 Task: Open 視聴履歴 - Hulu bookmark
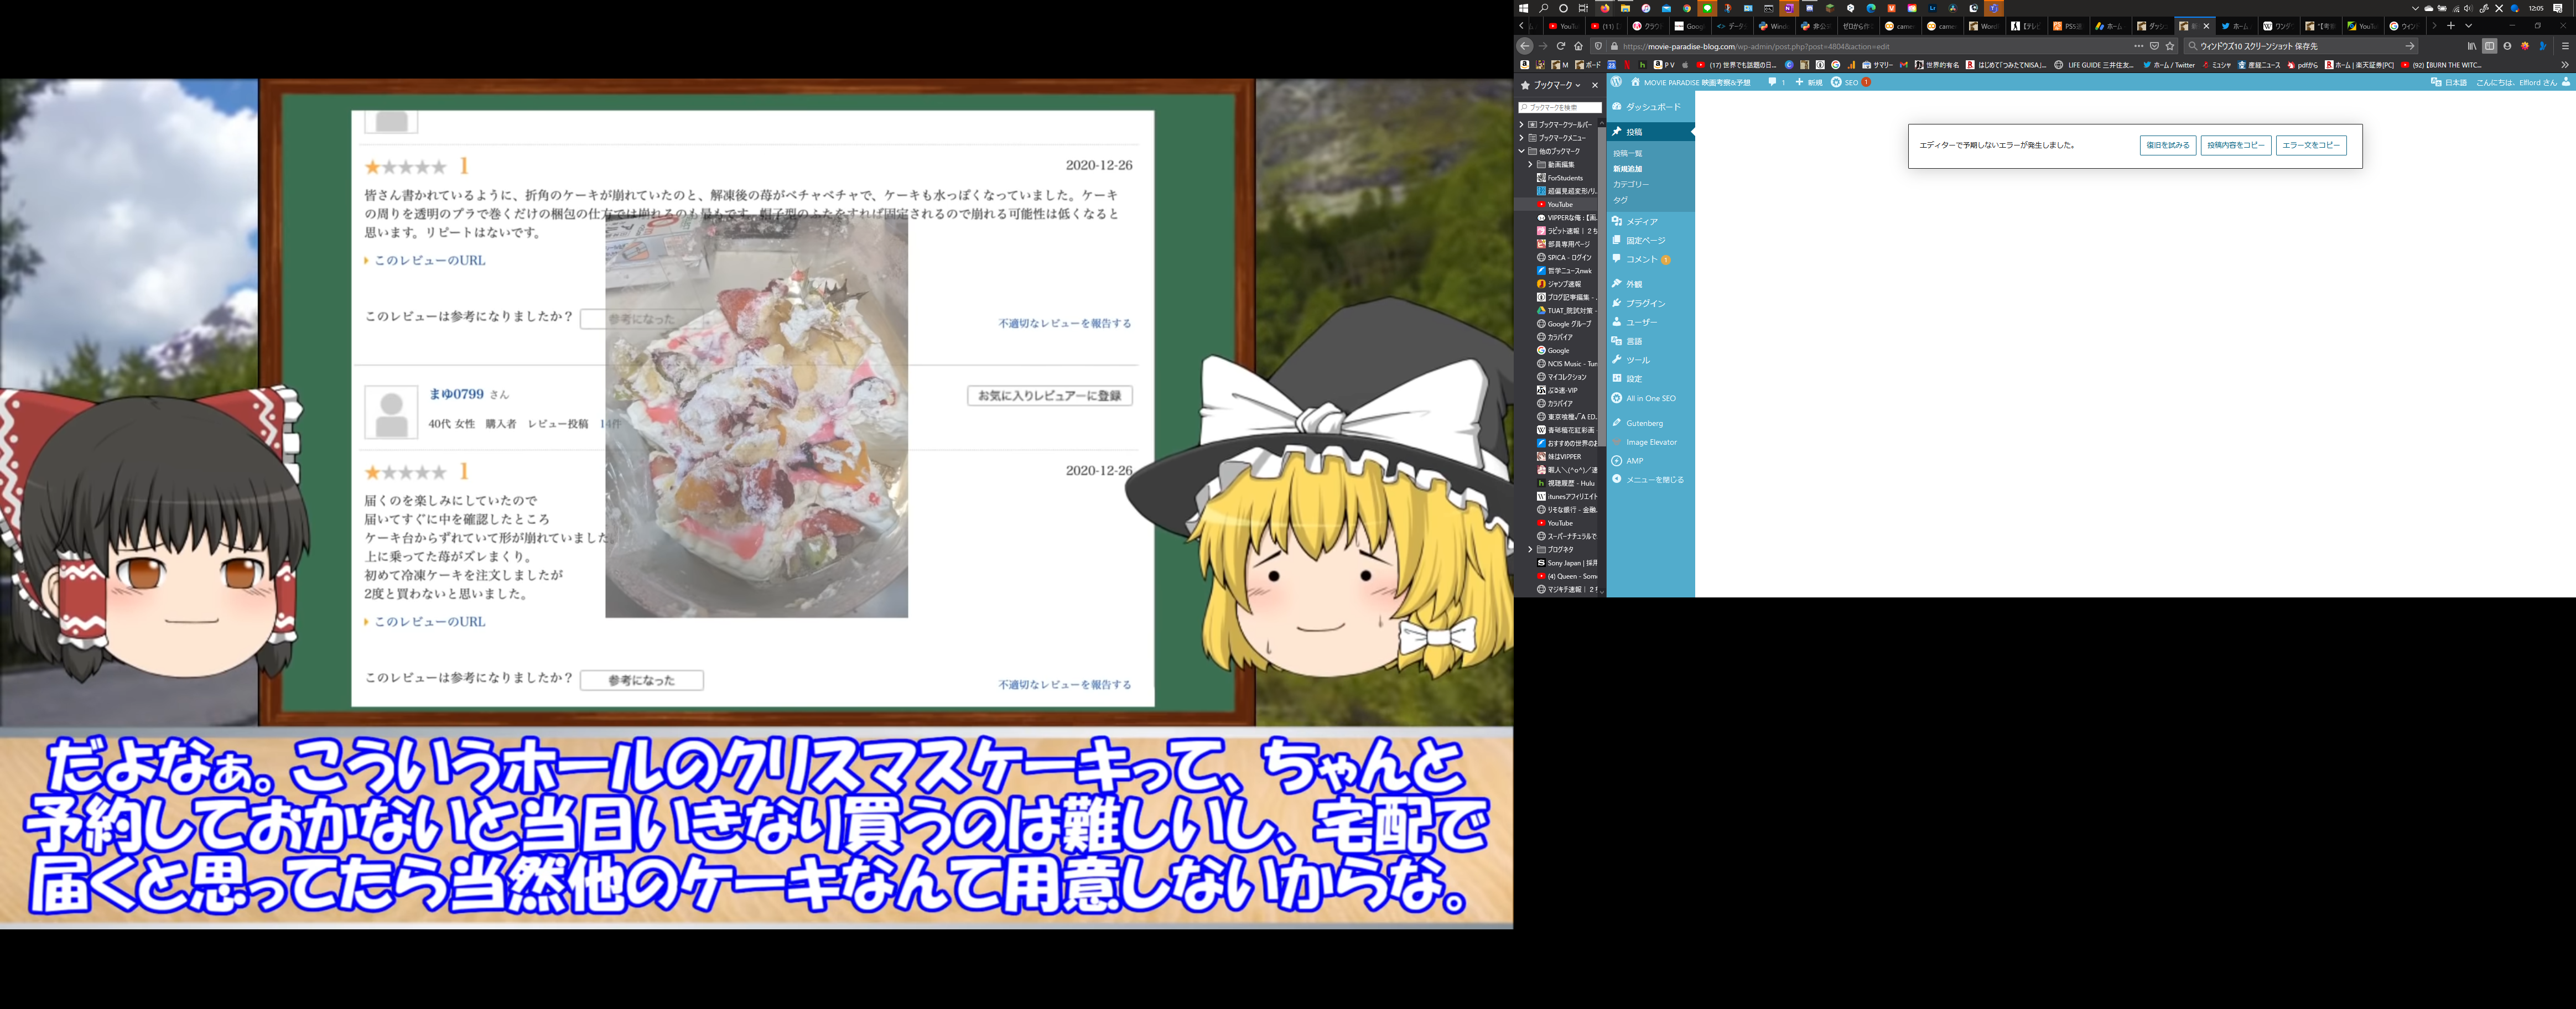(1565, 483)
